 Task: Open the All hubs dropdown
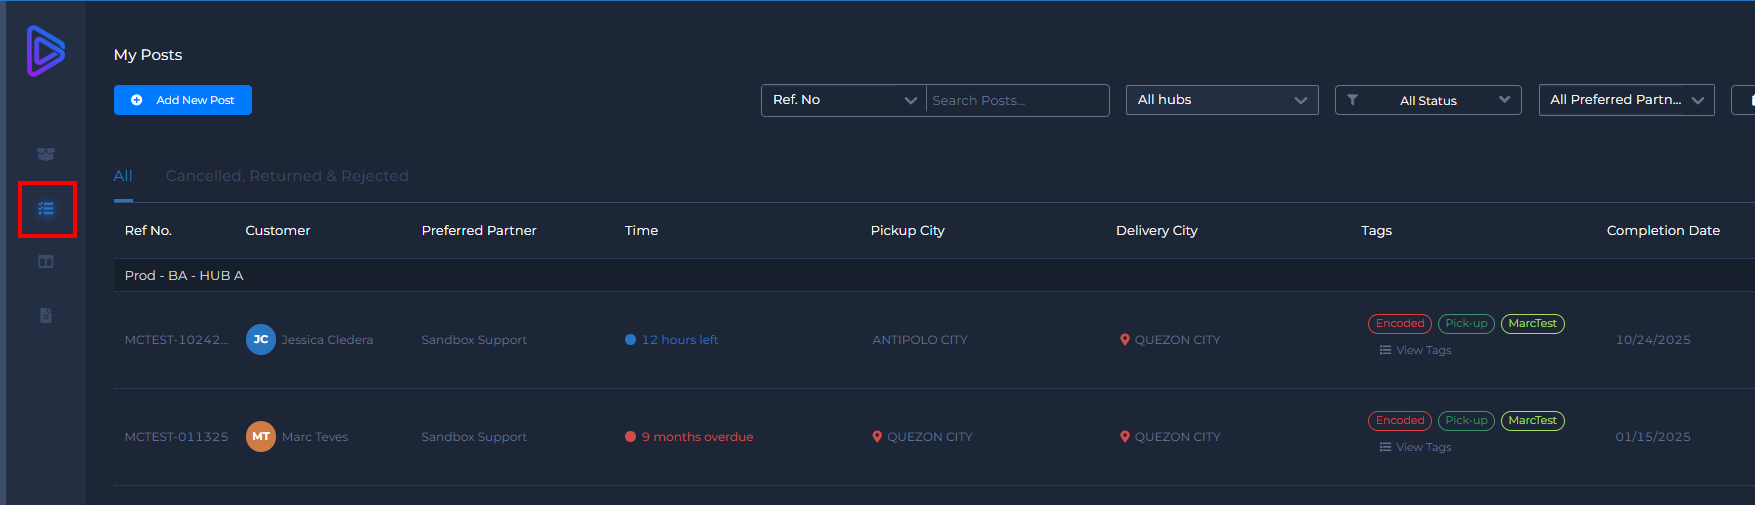click(x=1221, y=100)
